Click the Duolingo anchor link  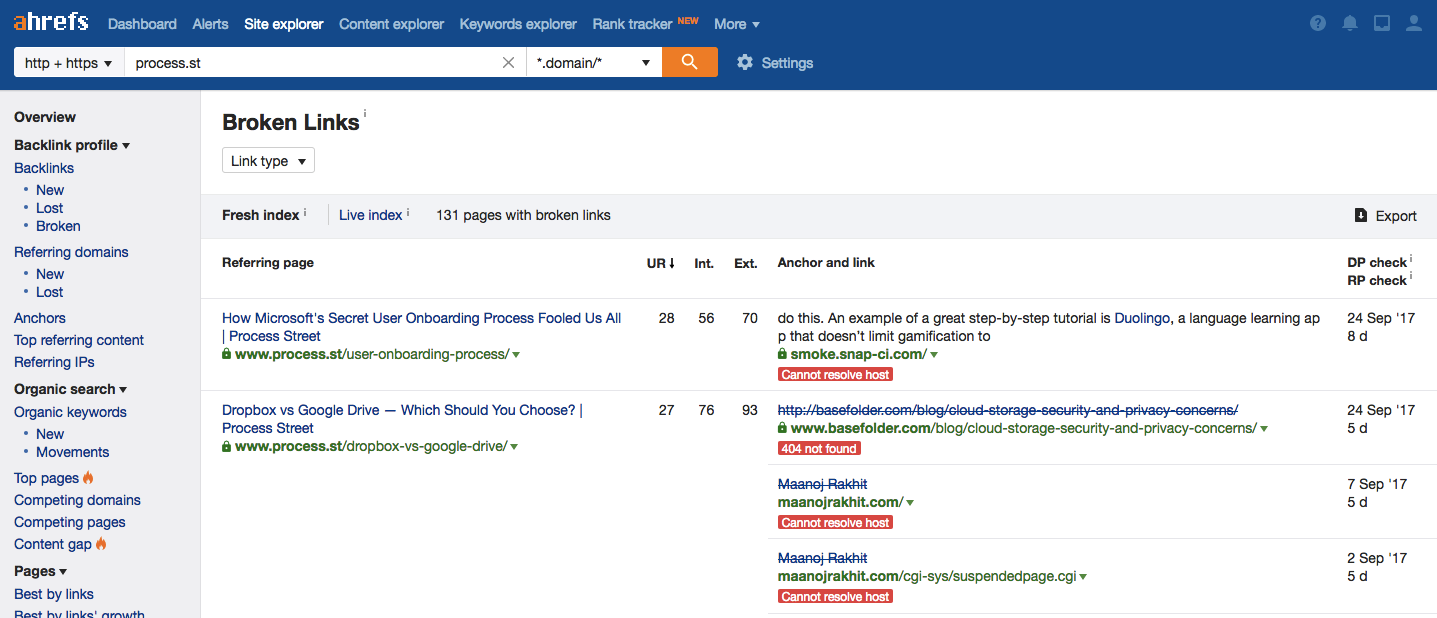click(1143, 318)
